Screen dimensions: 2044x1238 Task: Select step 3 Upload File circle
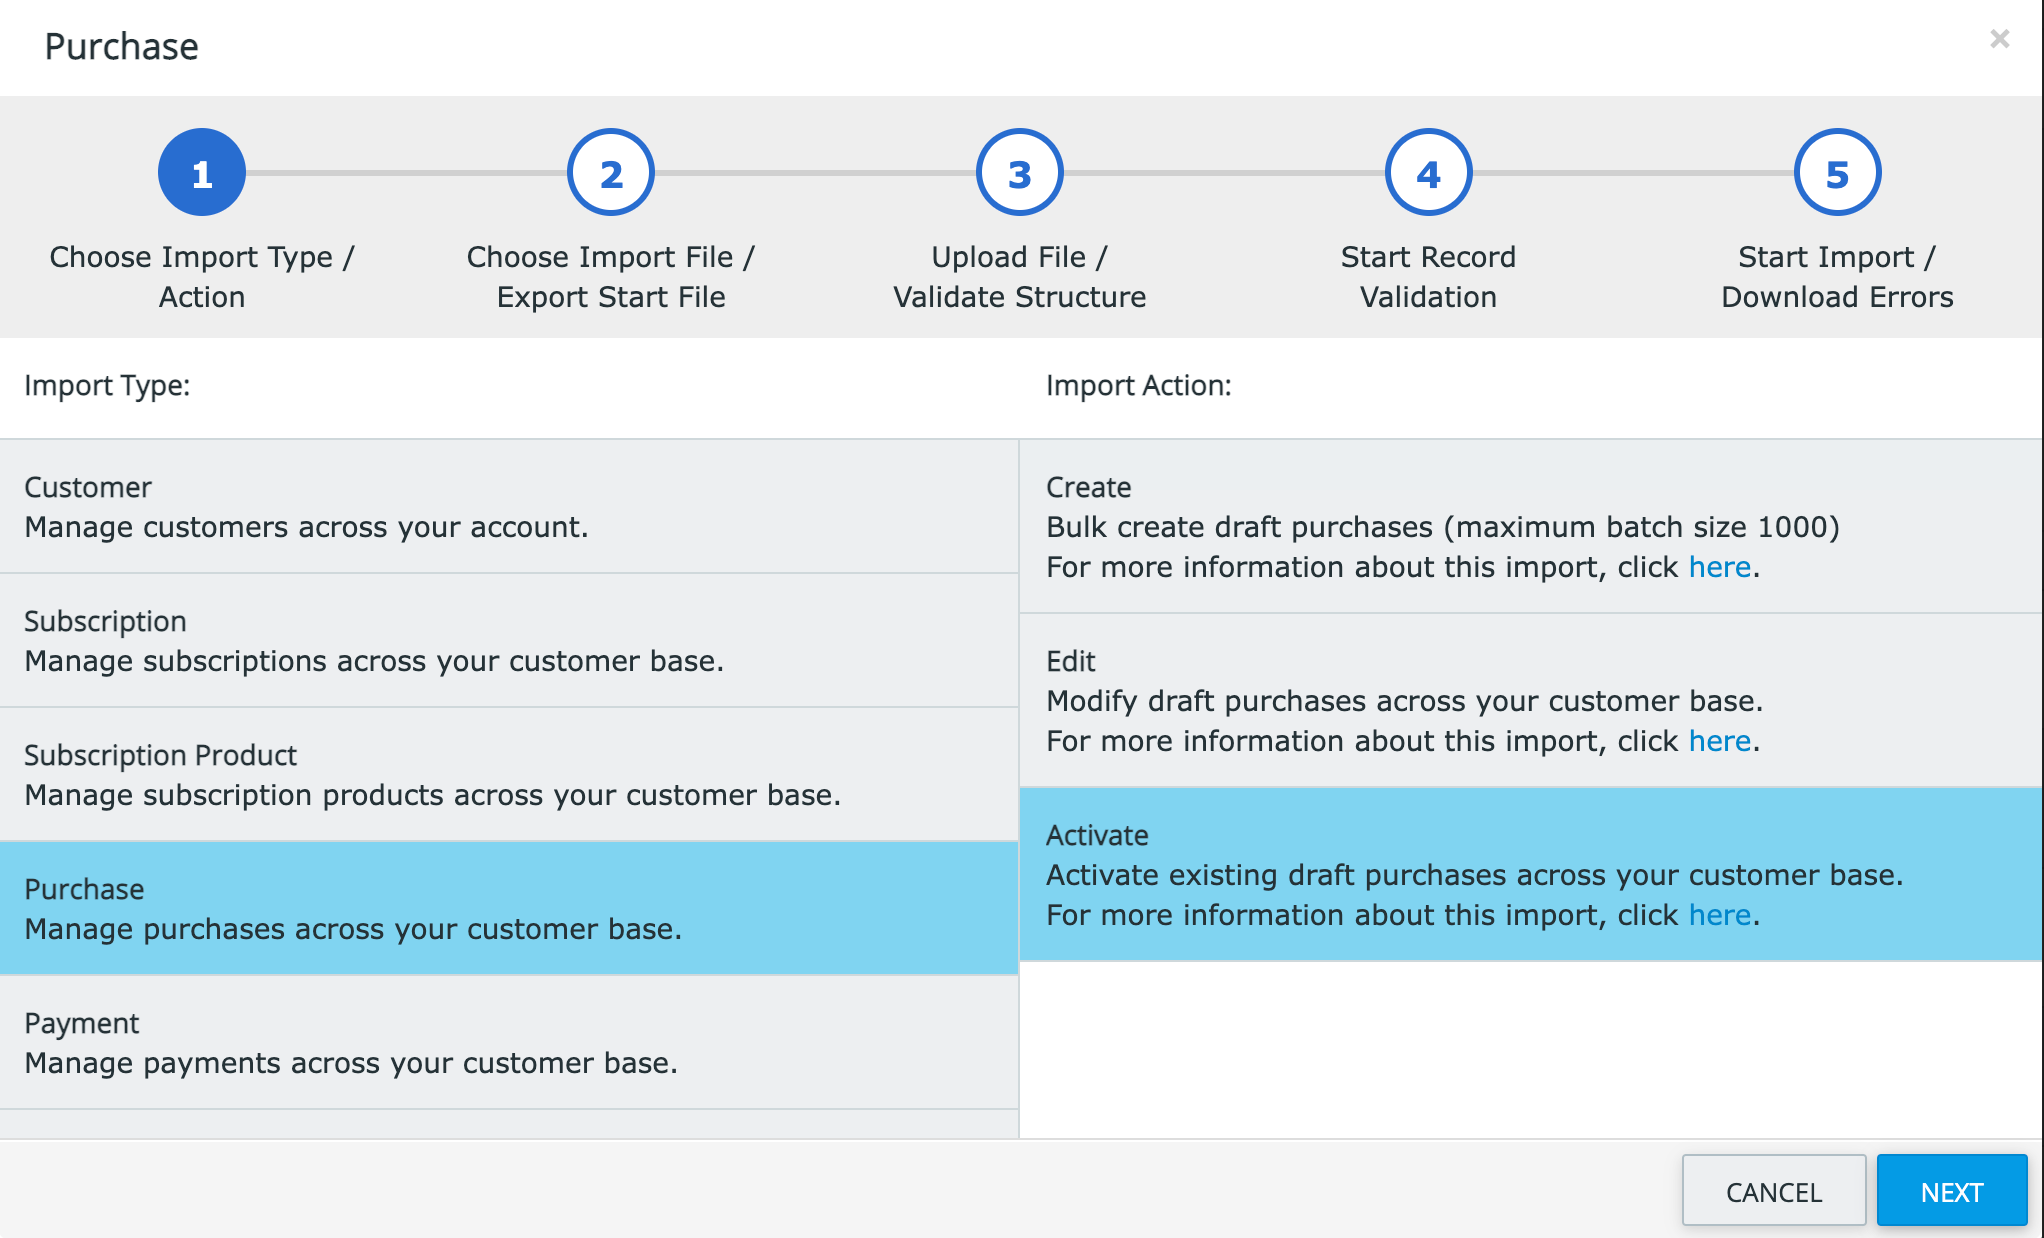(1020, 173)
